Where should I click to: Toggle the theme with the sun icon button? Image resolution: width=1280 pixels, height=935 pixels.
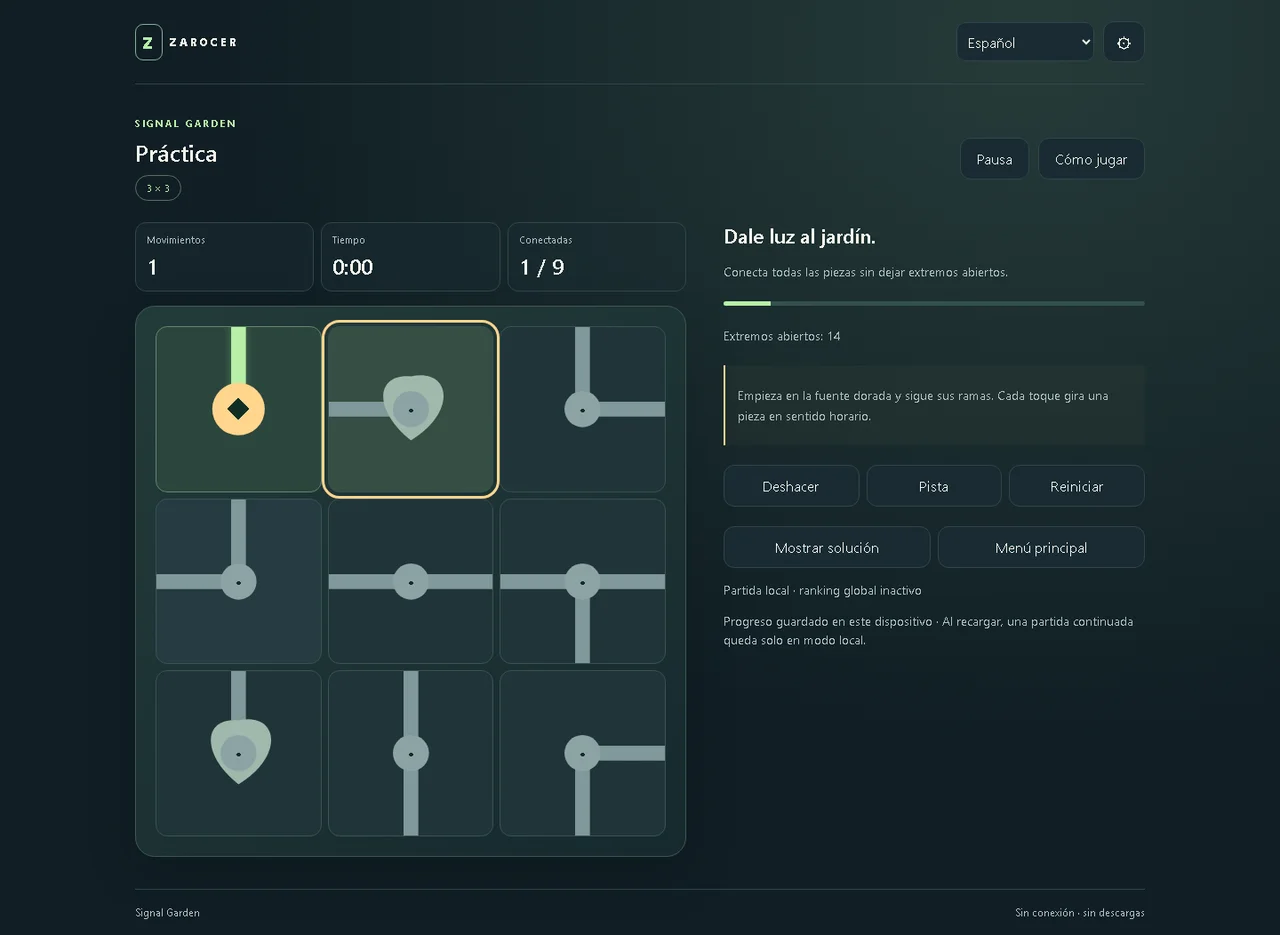pyautogui.click(x=1123, y=42)
